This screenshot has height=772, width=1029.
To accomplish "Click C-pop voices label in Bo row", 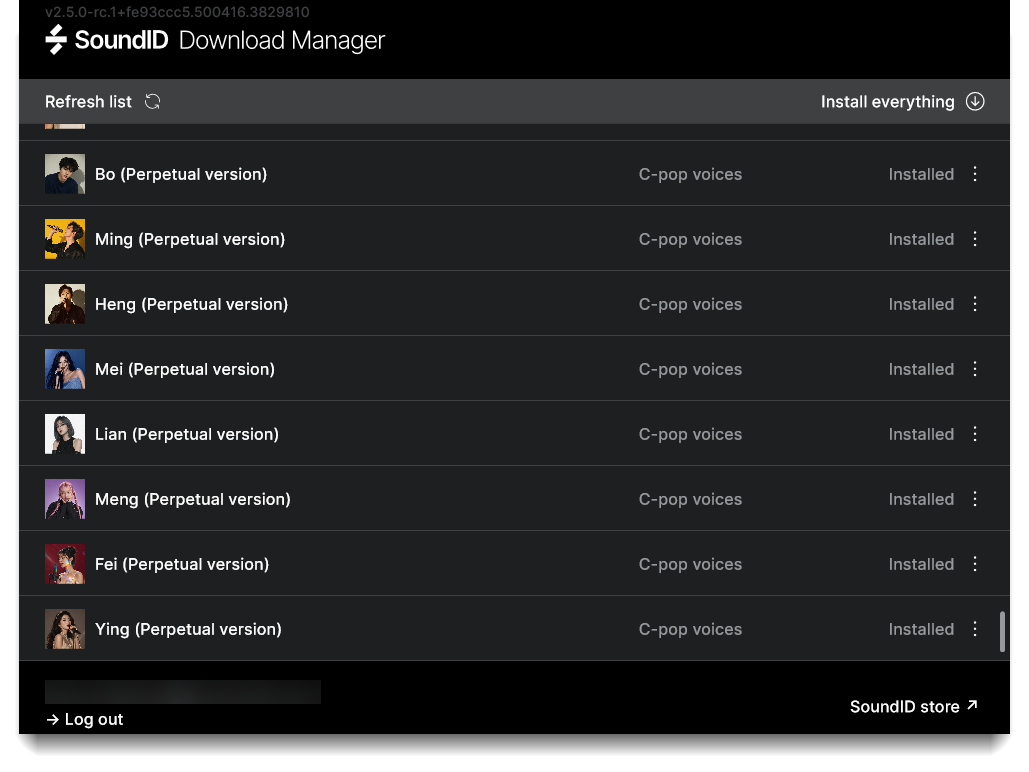I will click(x=690, y=174).
